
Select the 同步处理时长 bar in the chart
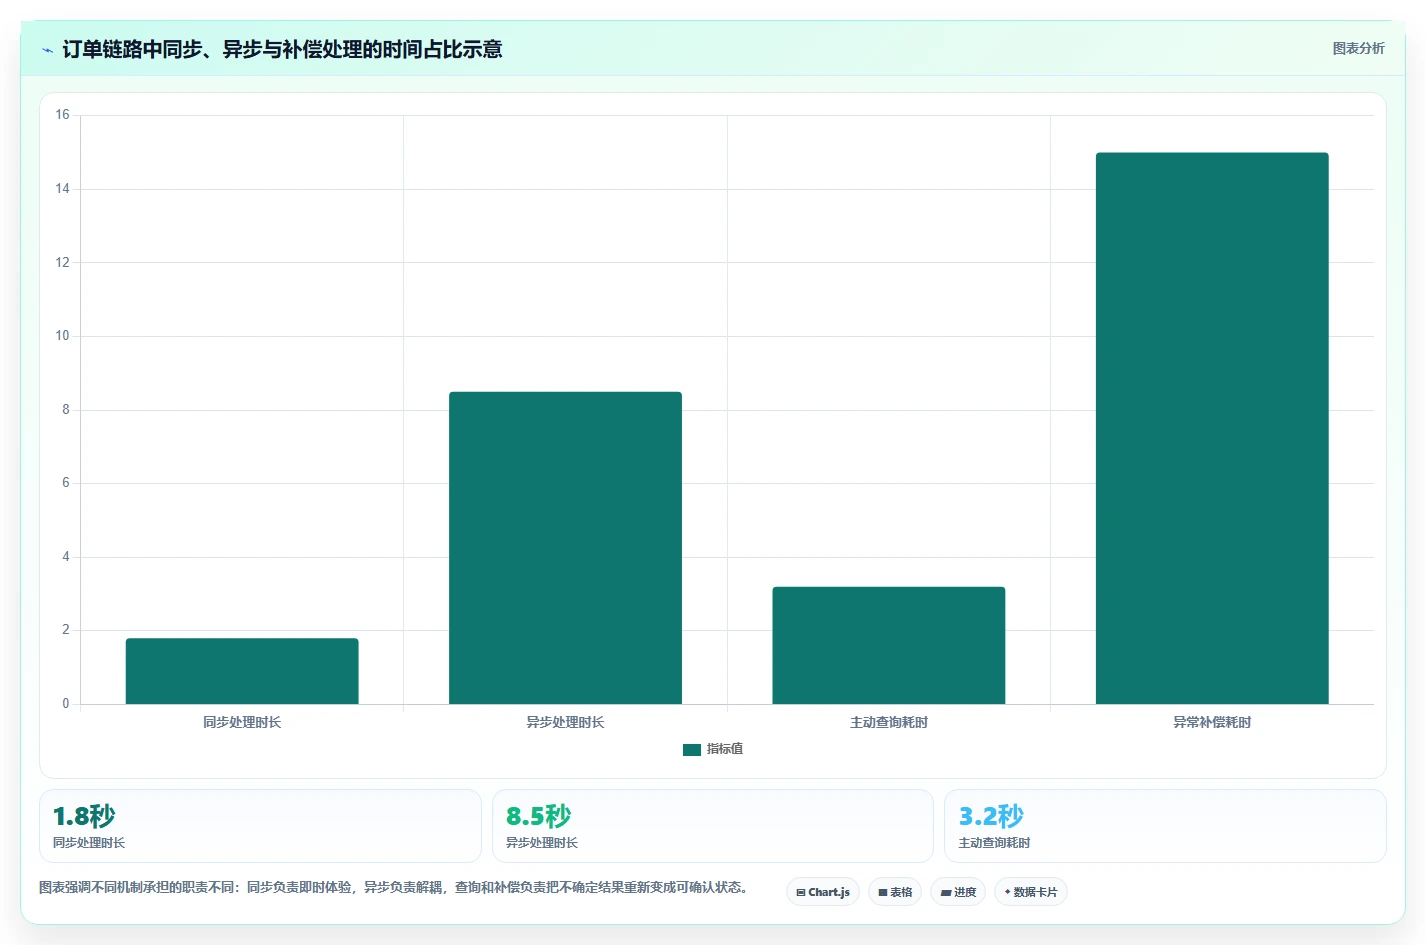(x=242, y=671)
